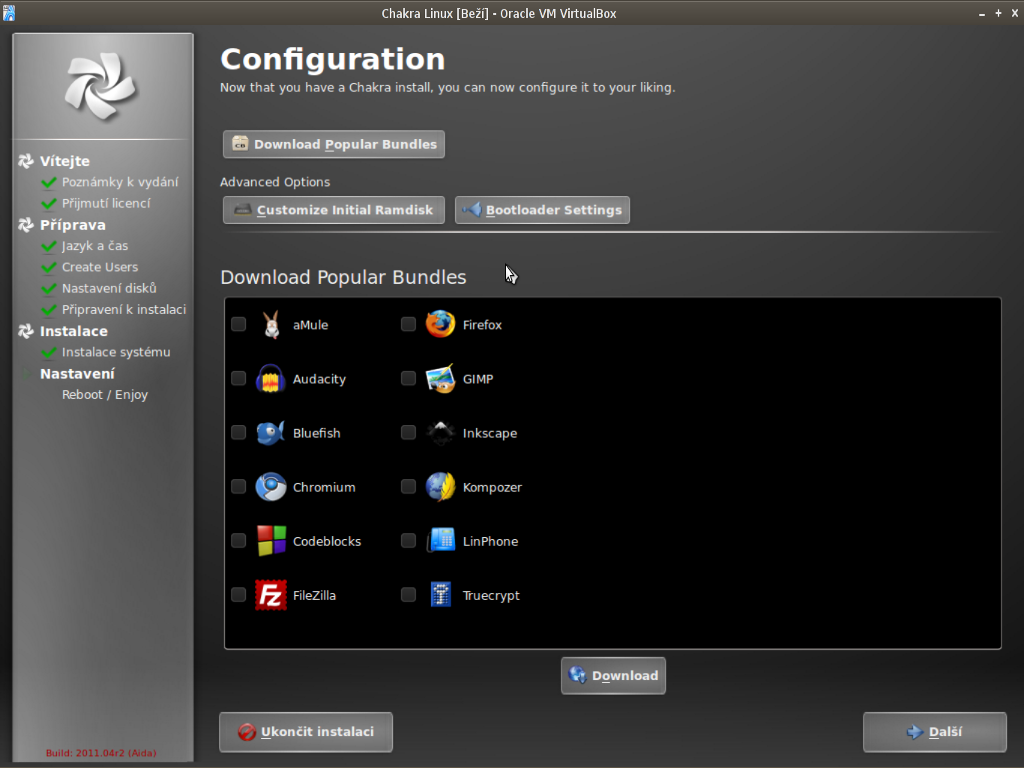Click the Build 2011.04r2 (Aida) text

(101, 753)
